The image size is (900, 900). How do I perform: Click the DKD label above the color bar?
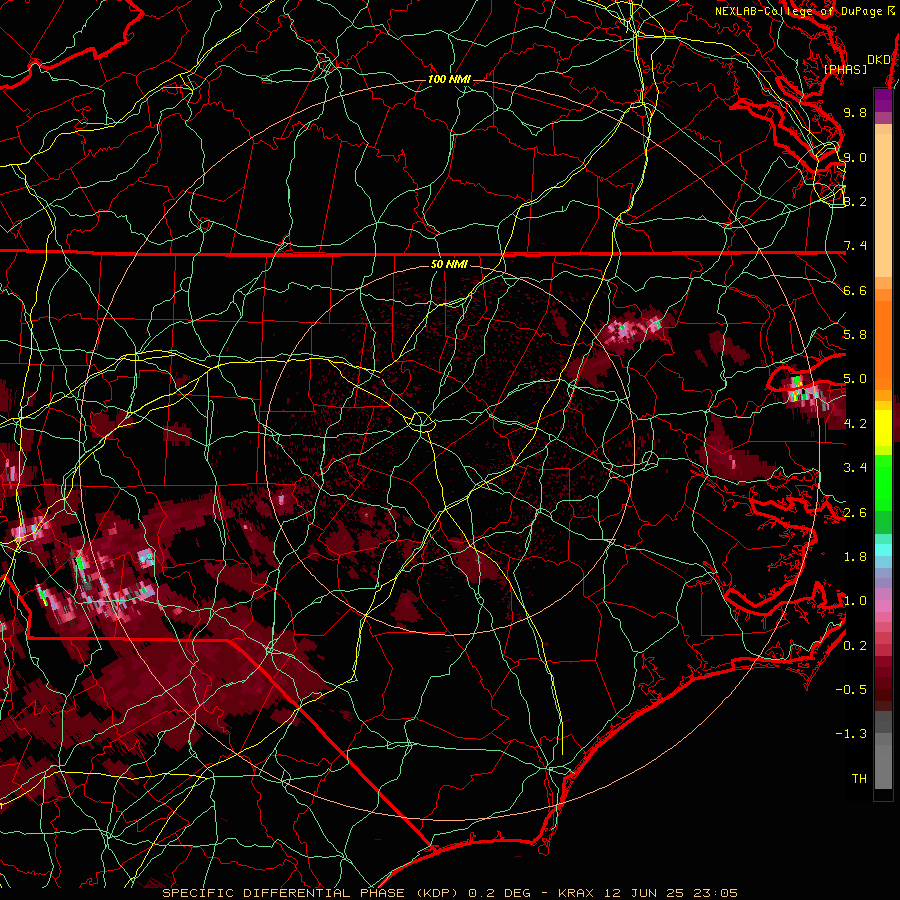point(879,60)
